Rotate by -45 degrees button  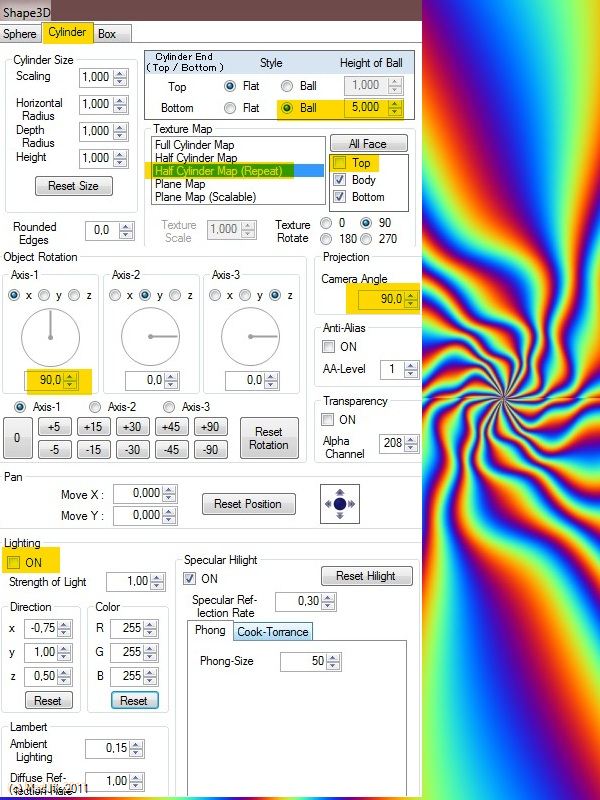[x=171, y=449]
